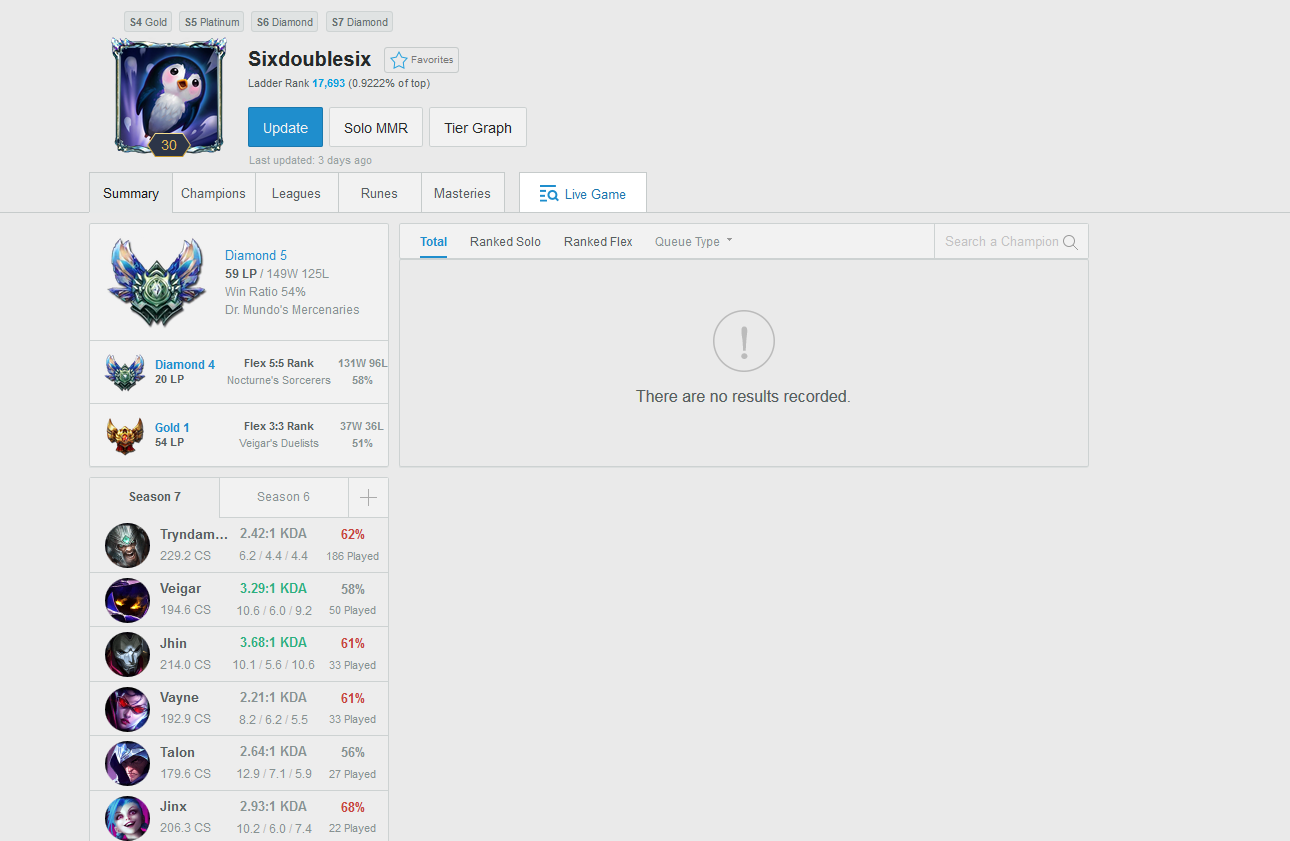1290x841 pixels.
Task: Click the level 30 badge
Action: (169, 145)
